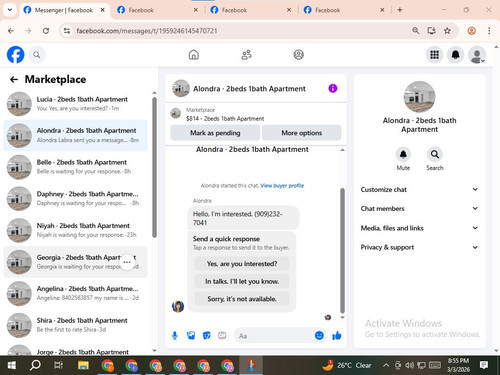Click the conversation list scrollbar
The image size is (500, 375).
pyautogui.click(x=154, y=167)
